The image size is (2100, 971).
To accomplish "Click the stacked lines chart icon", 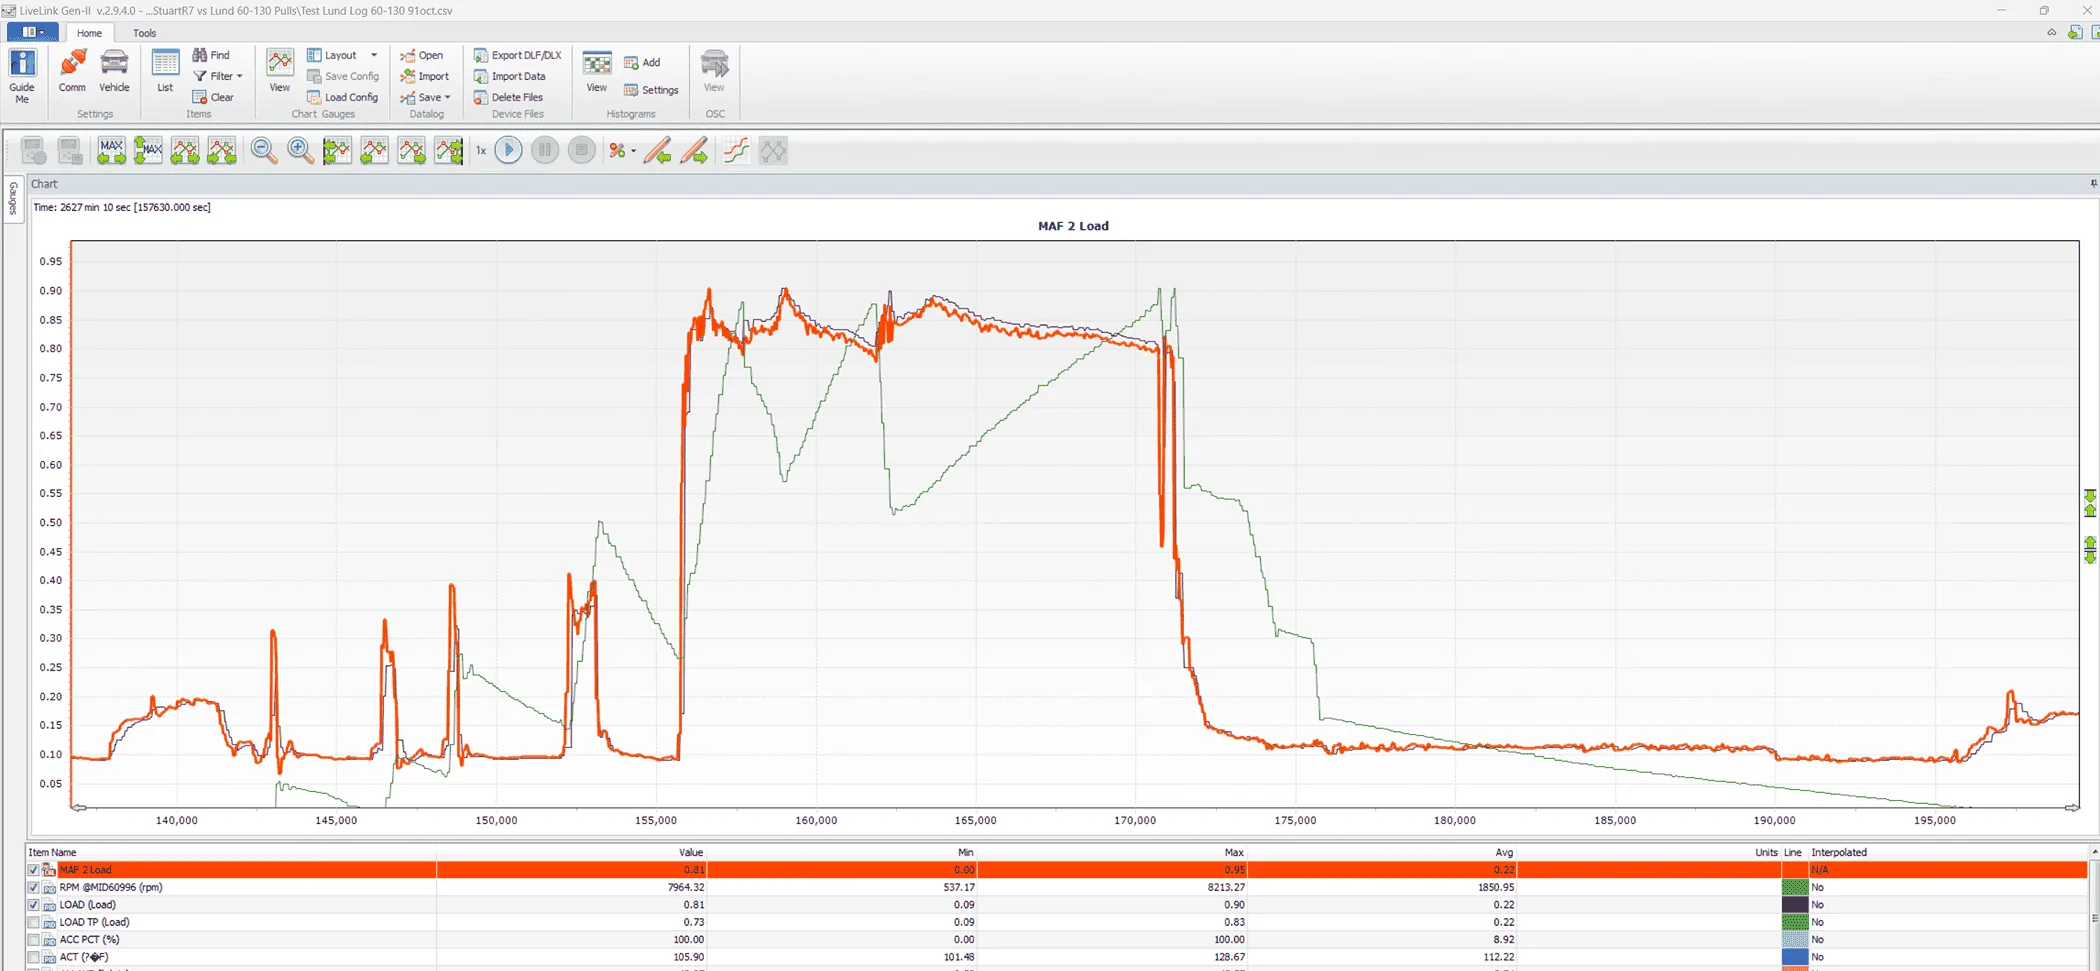I will (736, 151).
